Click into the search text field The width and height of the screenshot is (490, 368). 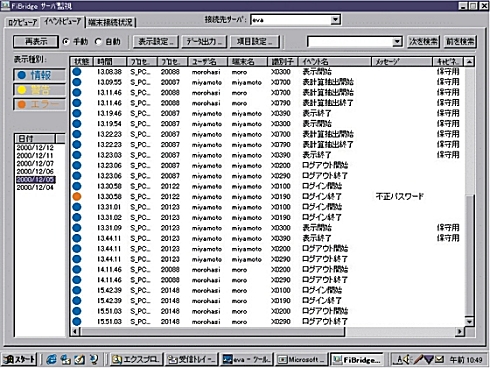click(x=350, y=42)
